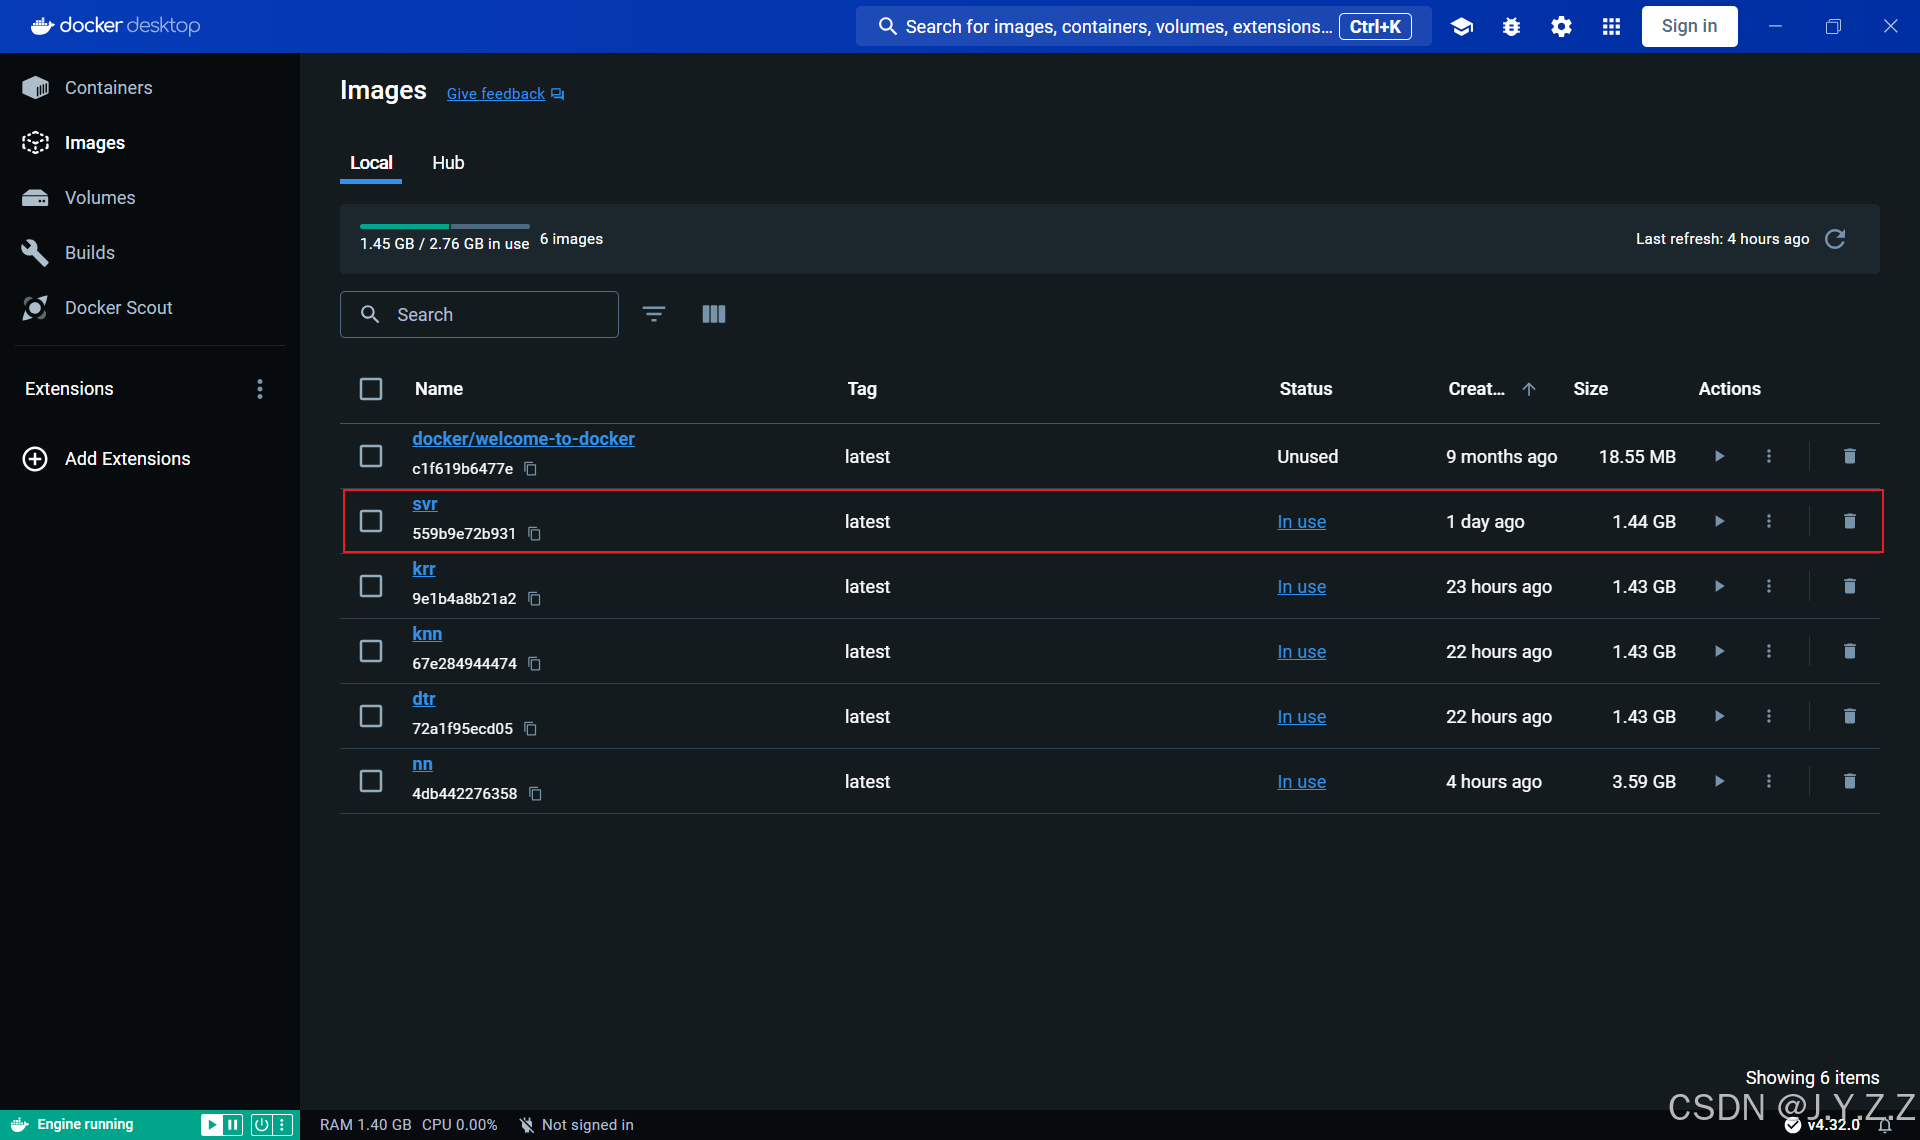Check the select-all images checkbox
The image size is (1920, 1140).
(x=371, y=389)
